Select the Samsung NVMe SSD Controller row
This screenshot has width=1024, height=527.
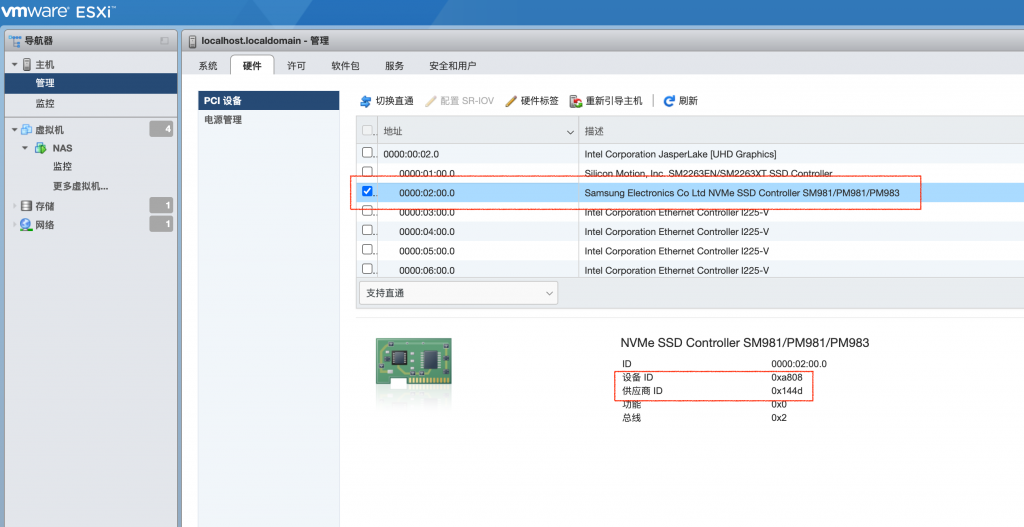(690, 193)
